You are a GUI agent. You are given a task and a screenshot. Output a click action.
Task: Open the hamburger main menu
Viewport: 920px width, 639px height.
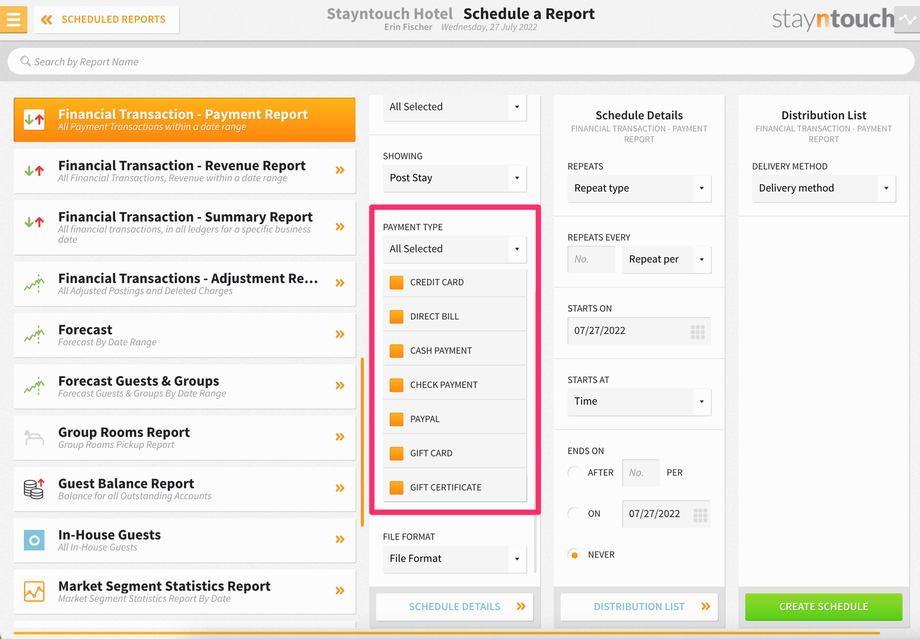[x=13, y=19]
